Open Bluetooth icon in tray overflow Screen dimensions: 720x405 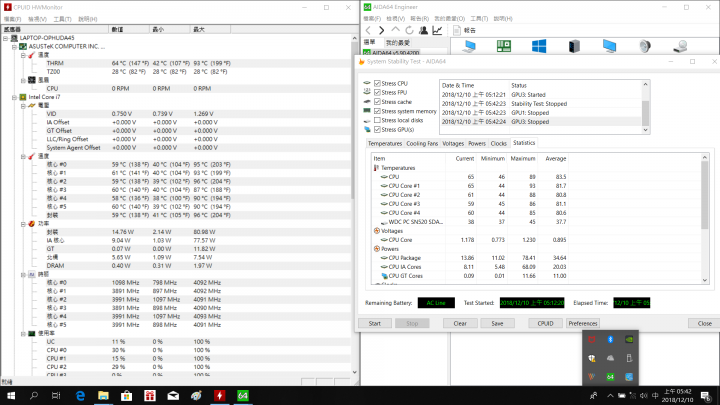tap(610, 340)
